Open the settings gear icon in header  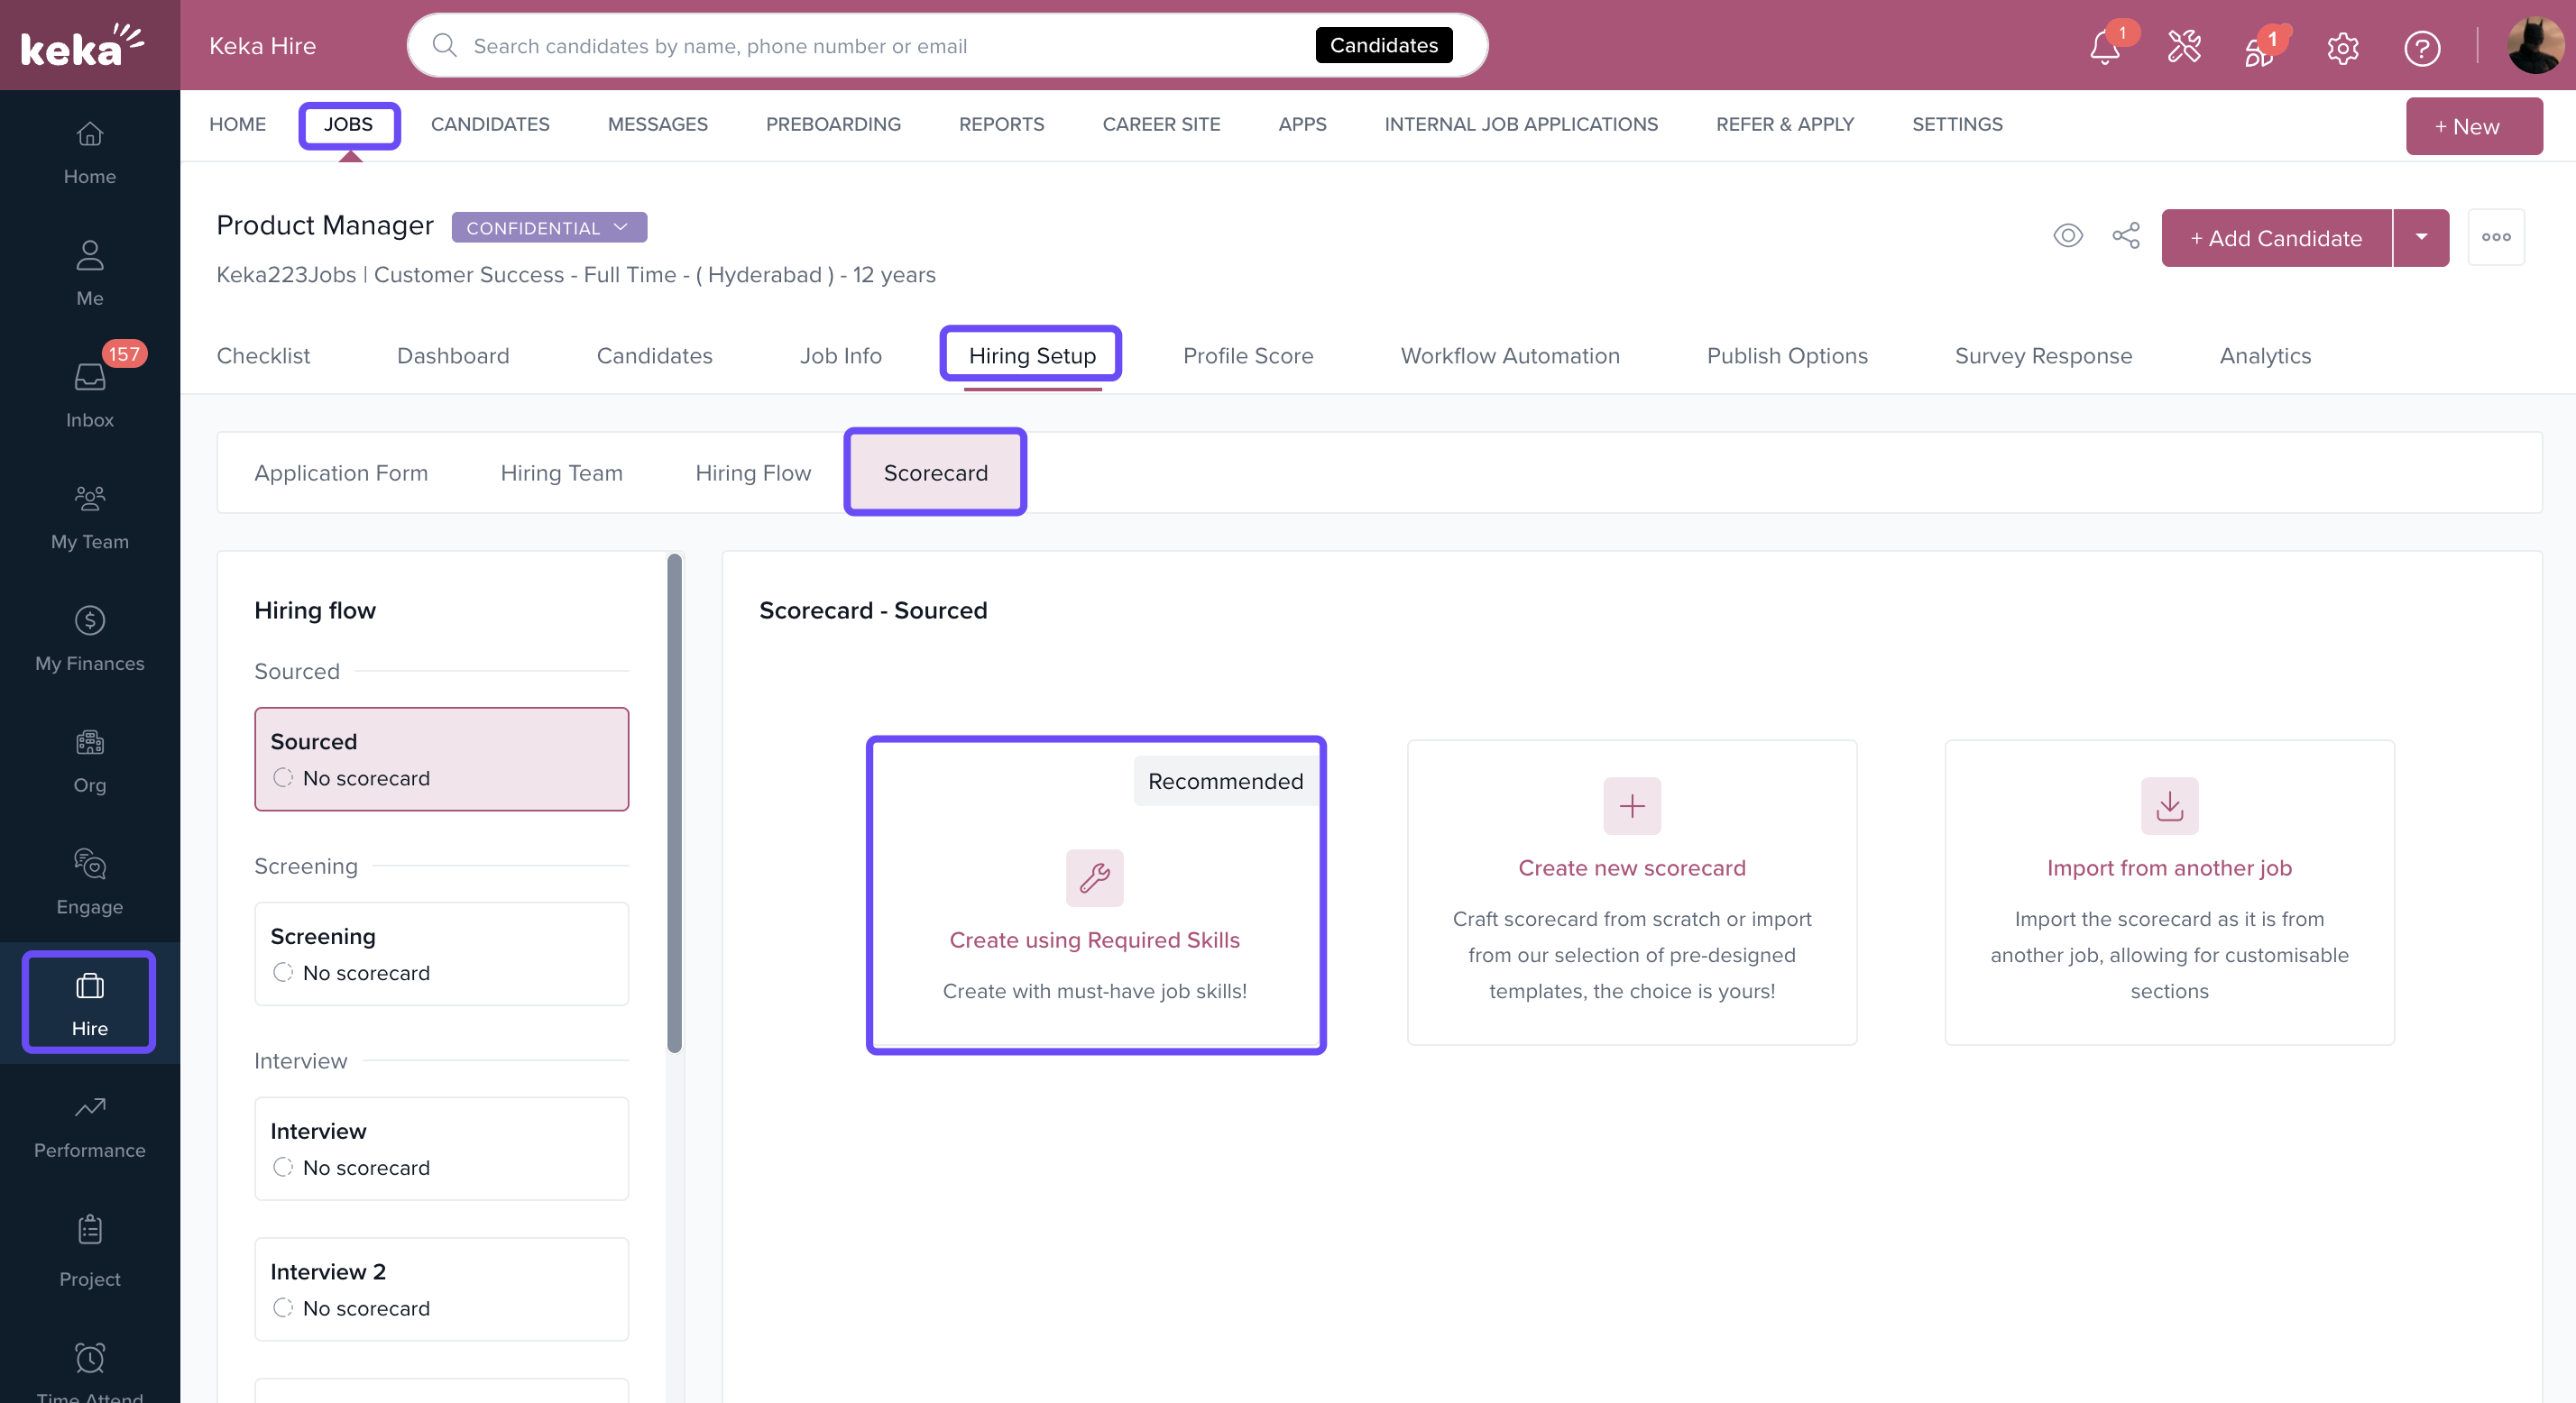point(2342,47)
